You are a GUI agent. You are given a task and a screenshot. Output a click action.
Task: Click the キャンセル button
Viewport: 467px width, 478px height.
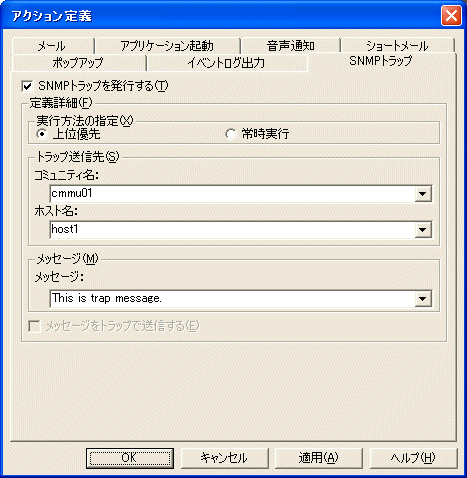point(224,458)
